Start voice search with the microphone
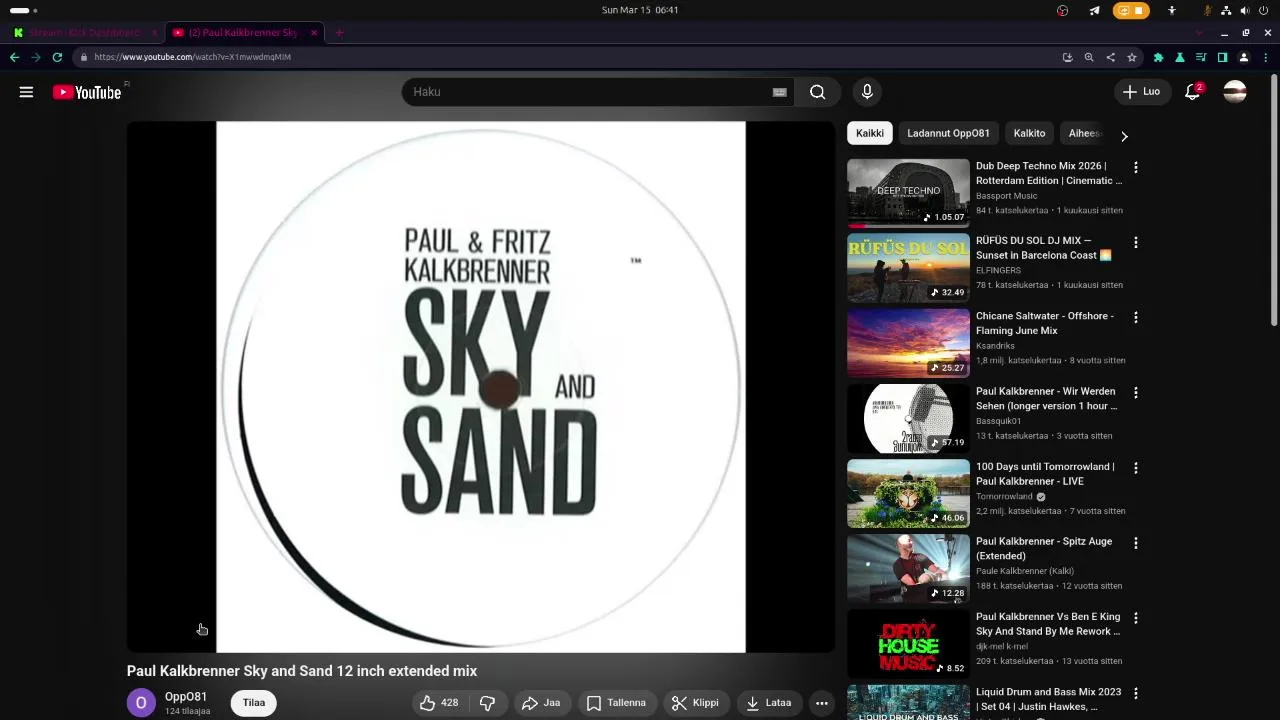The image size is (1280, 720). 867,92
